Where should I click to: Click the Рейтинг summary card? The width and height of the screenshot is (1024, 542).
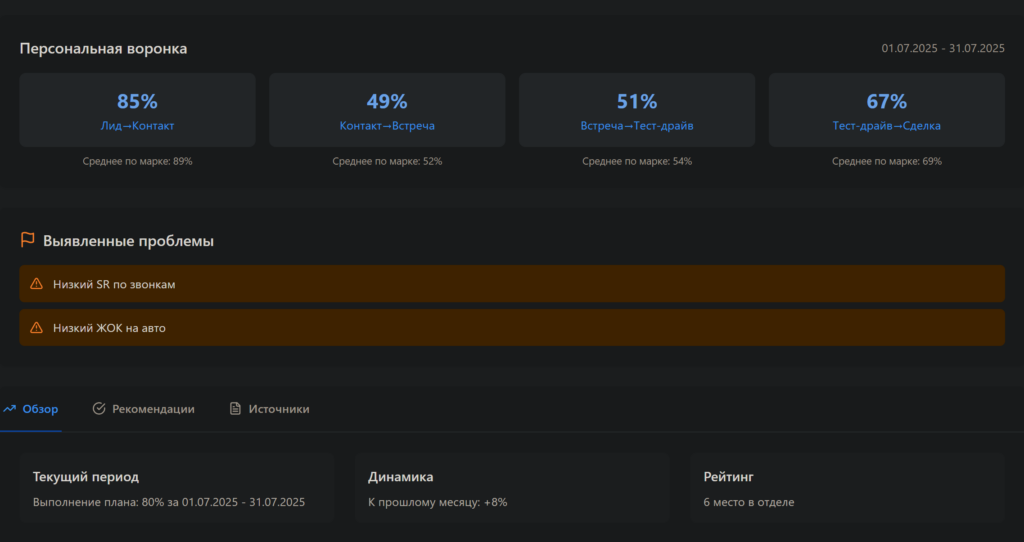pos(847,488)
